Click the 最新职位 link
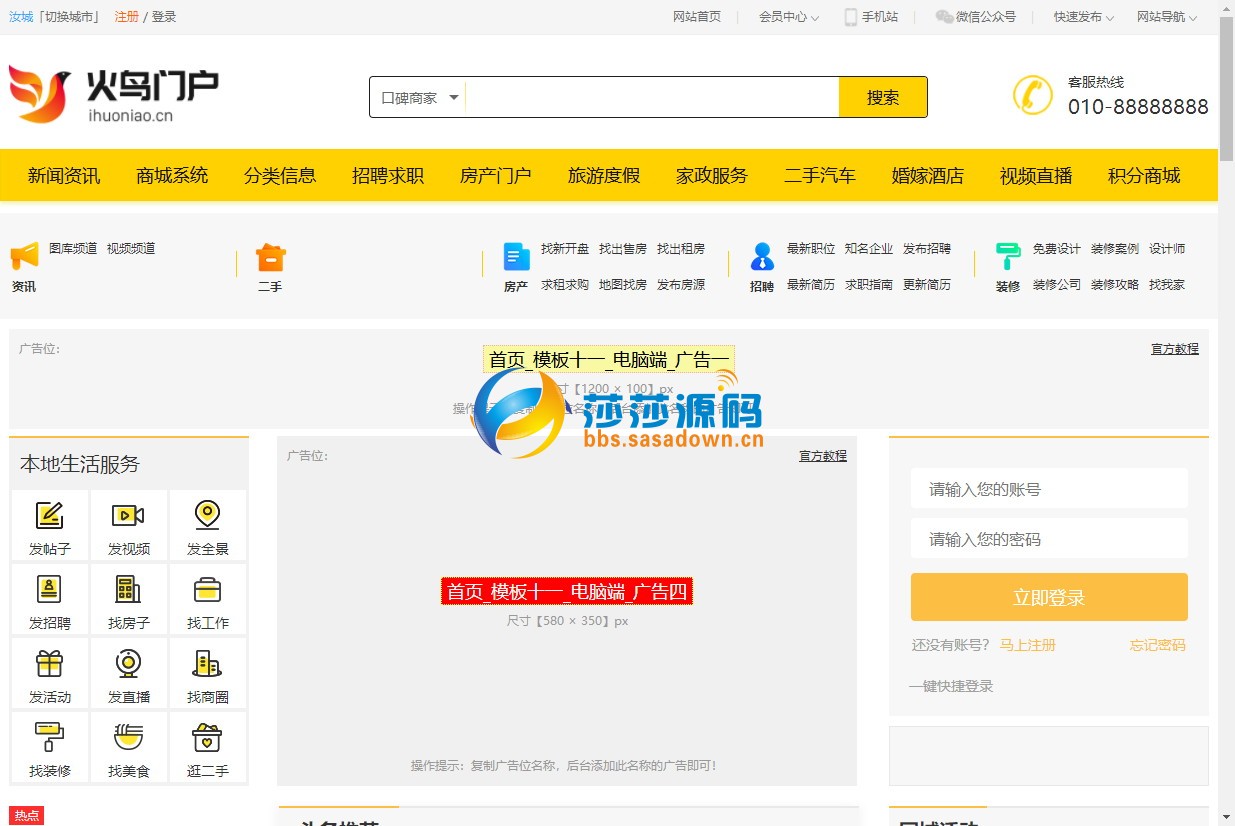The width and height of the screenshot is (1235, 826). [811, 249]
